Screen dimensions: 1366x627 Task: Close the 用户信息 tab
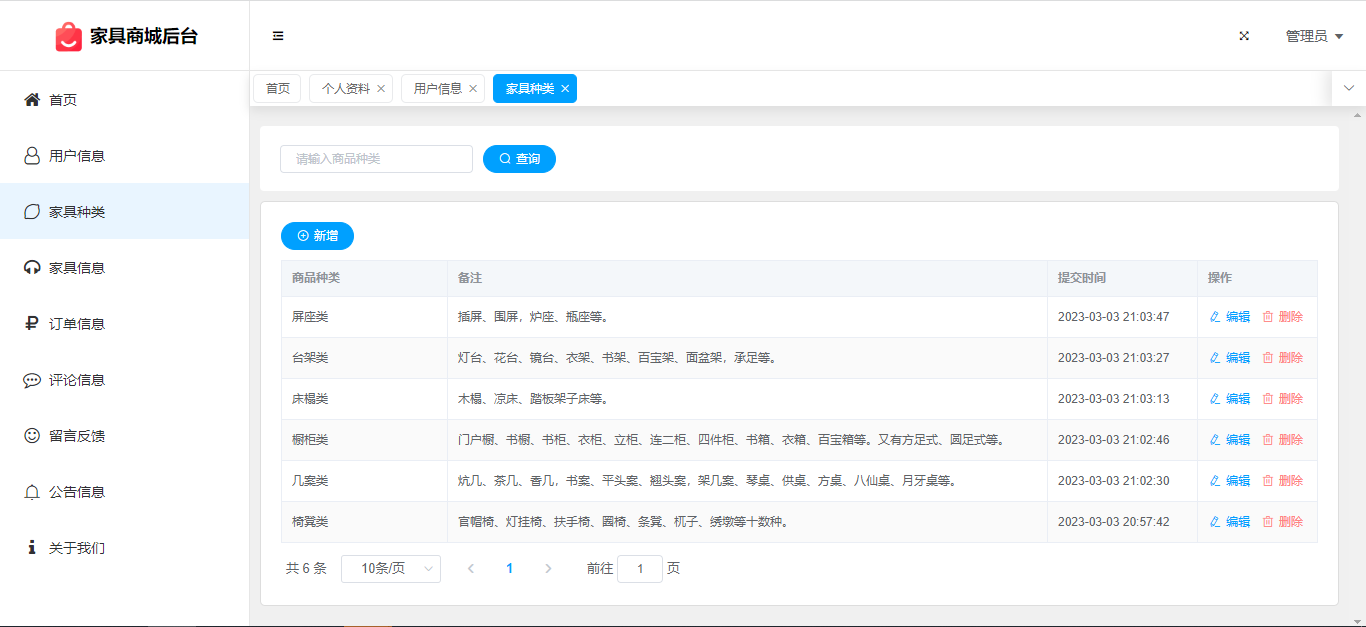[x=473, y=89]
